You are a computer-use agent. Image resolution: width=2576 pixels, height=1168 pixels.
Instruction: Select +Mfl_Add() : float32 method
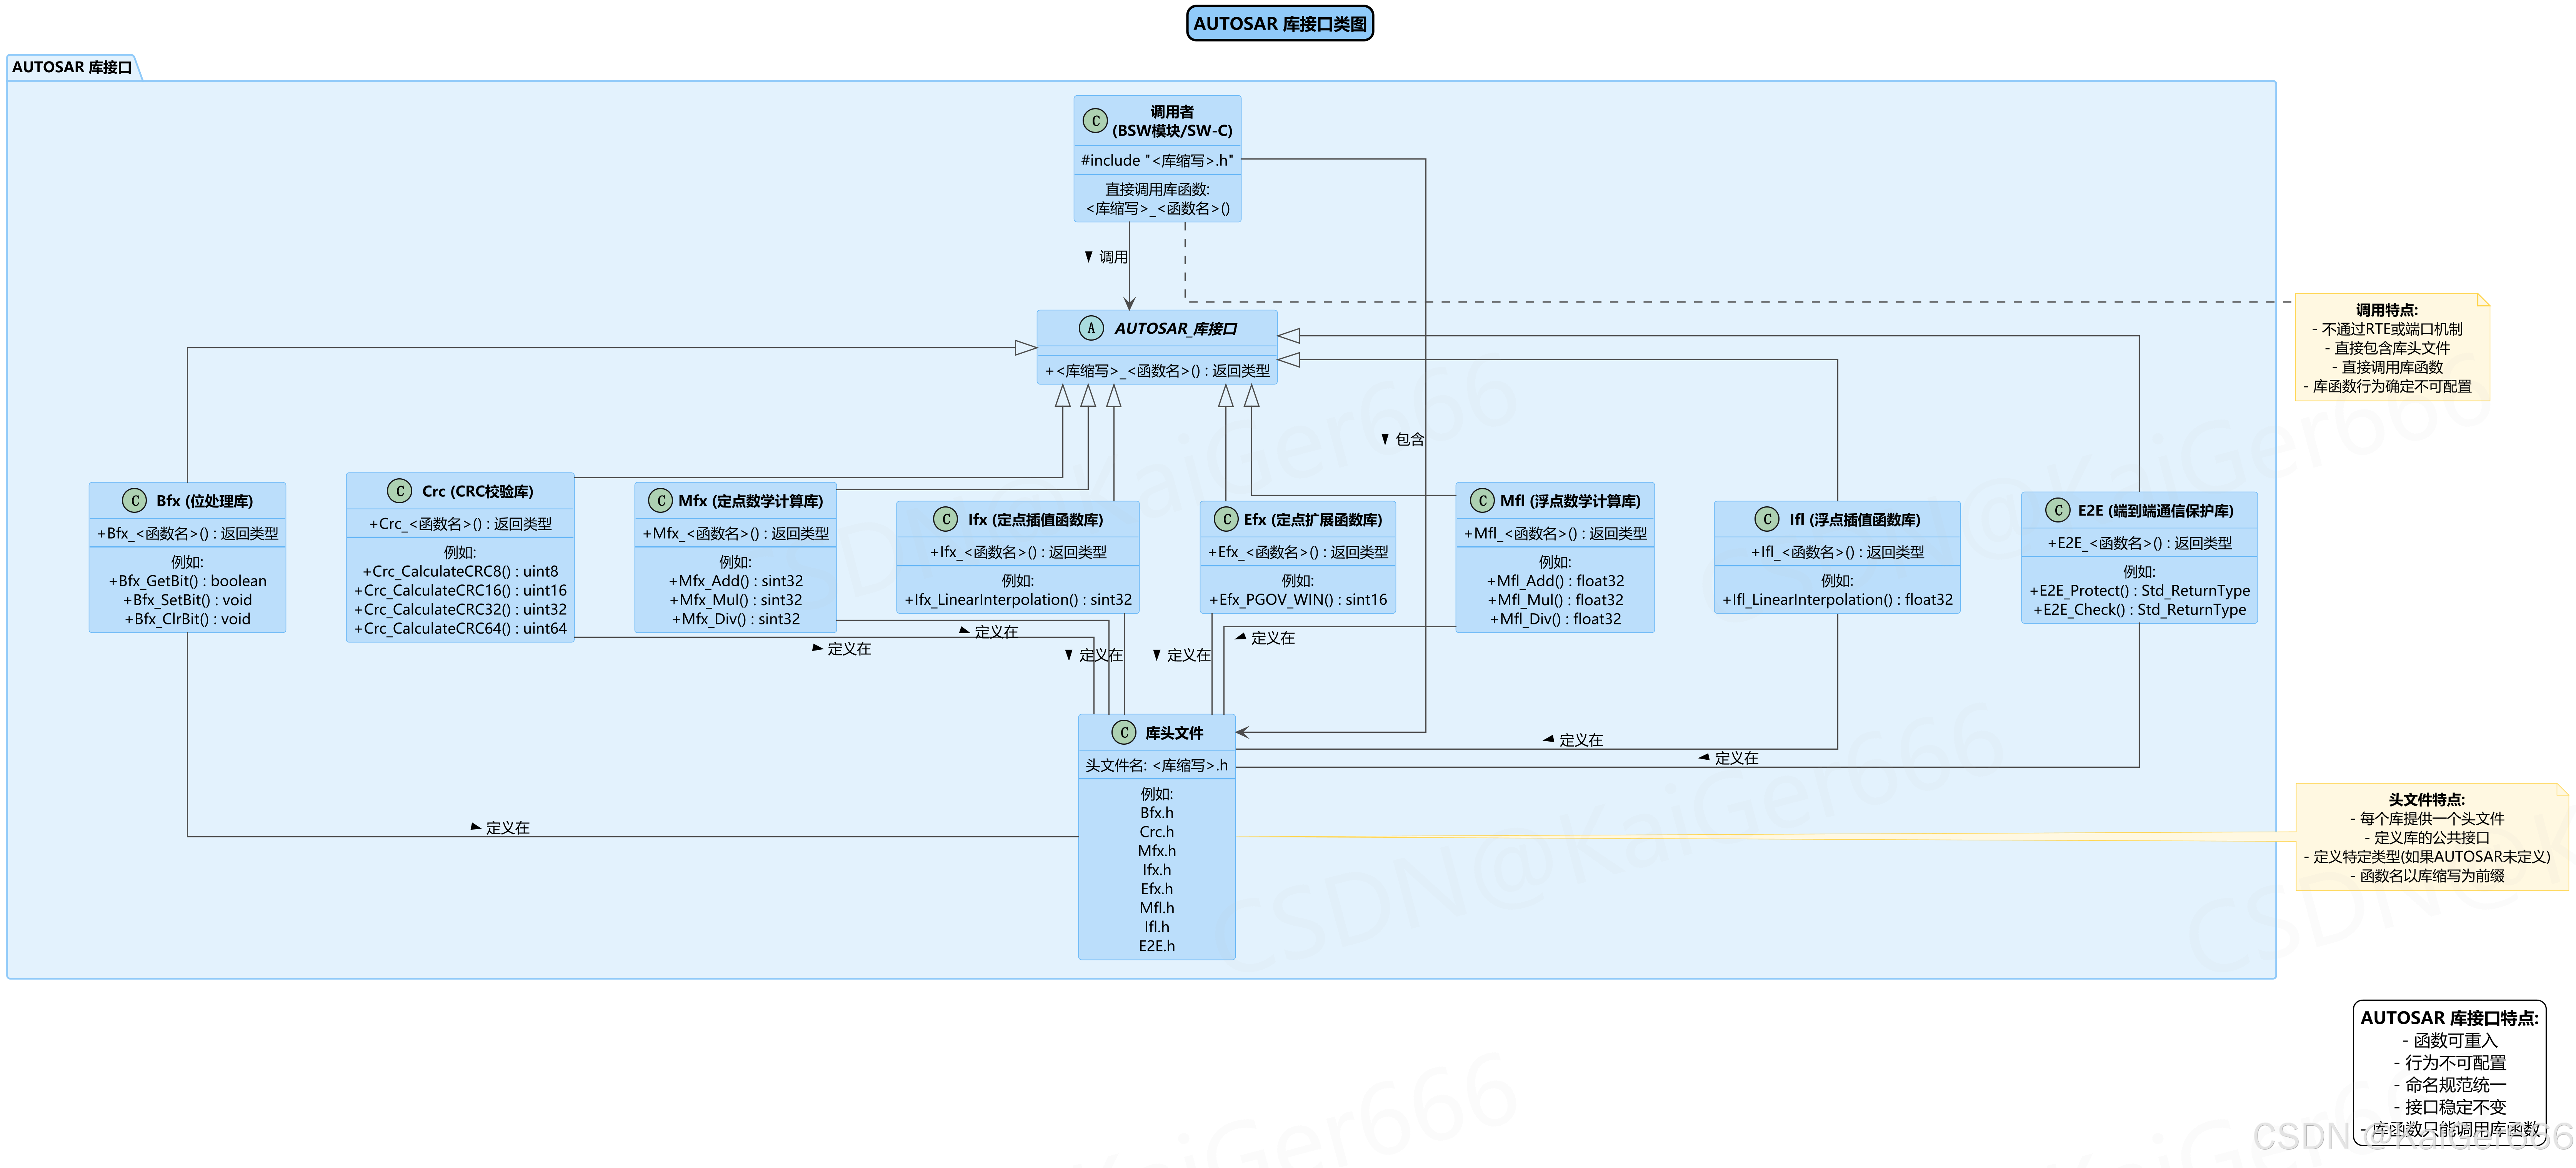point(1555,581)
